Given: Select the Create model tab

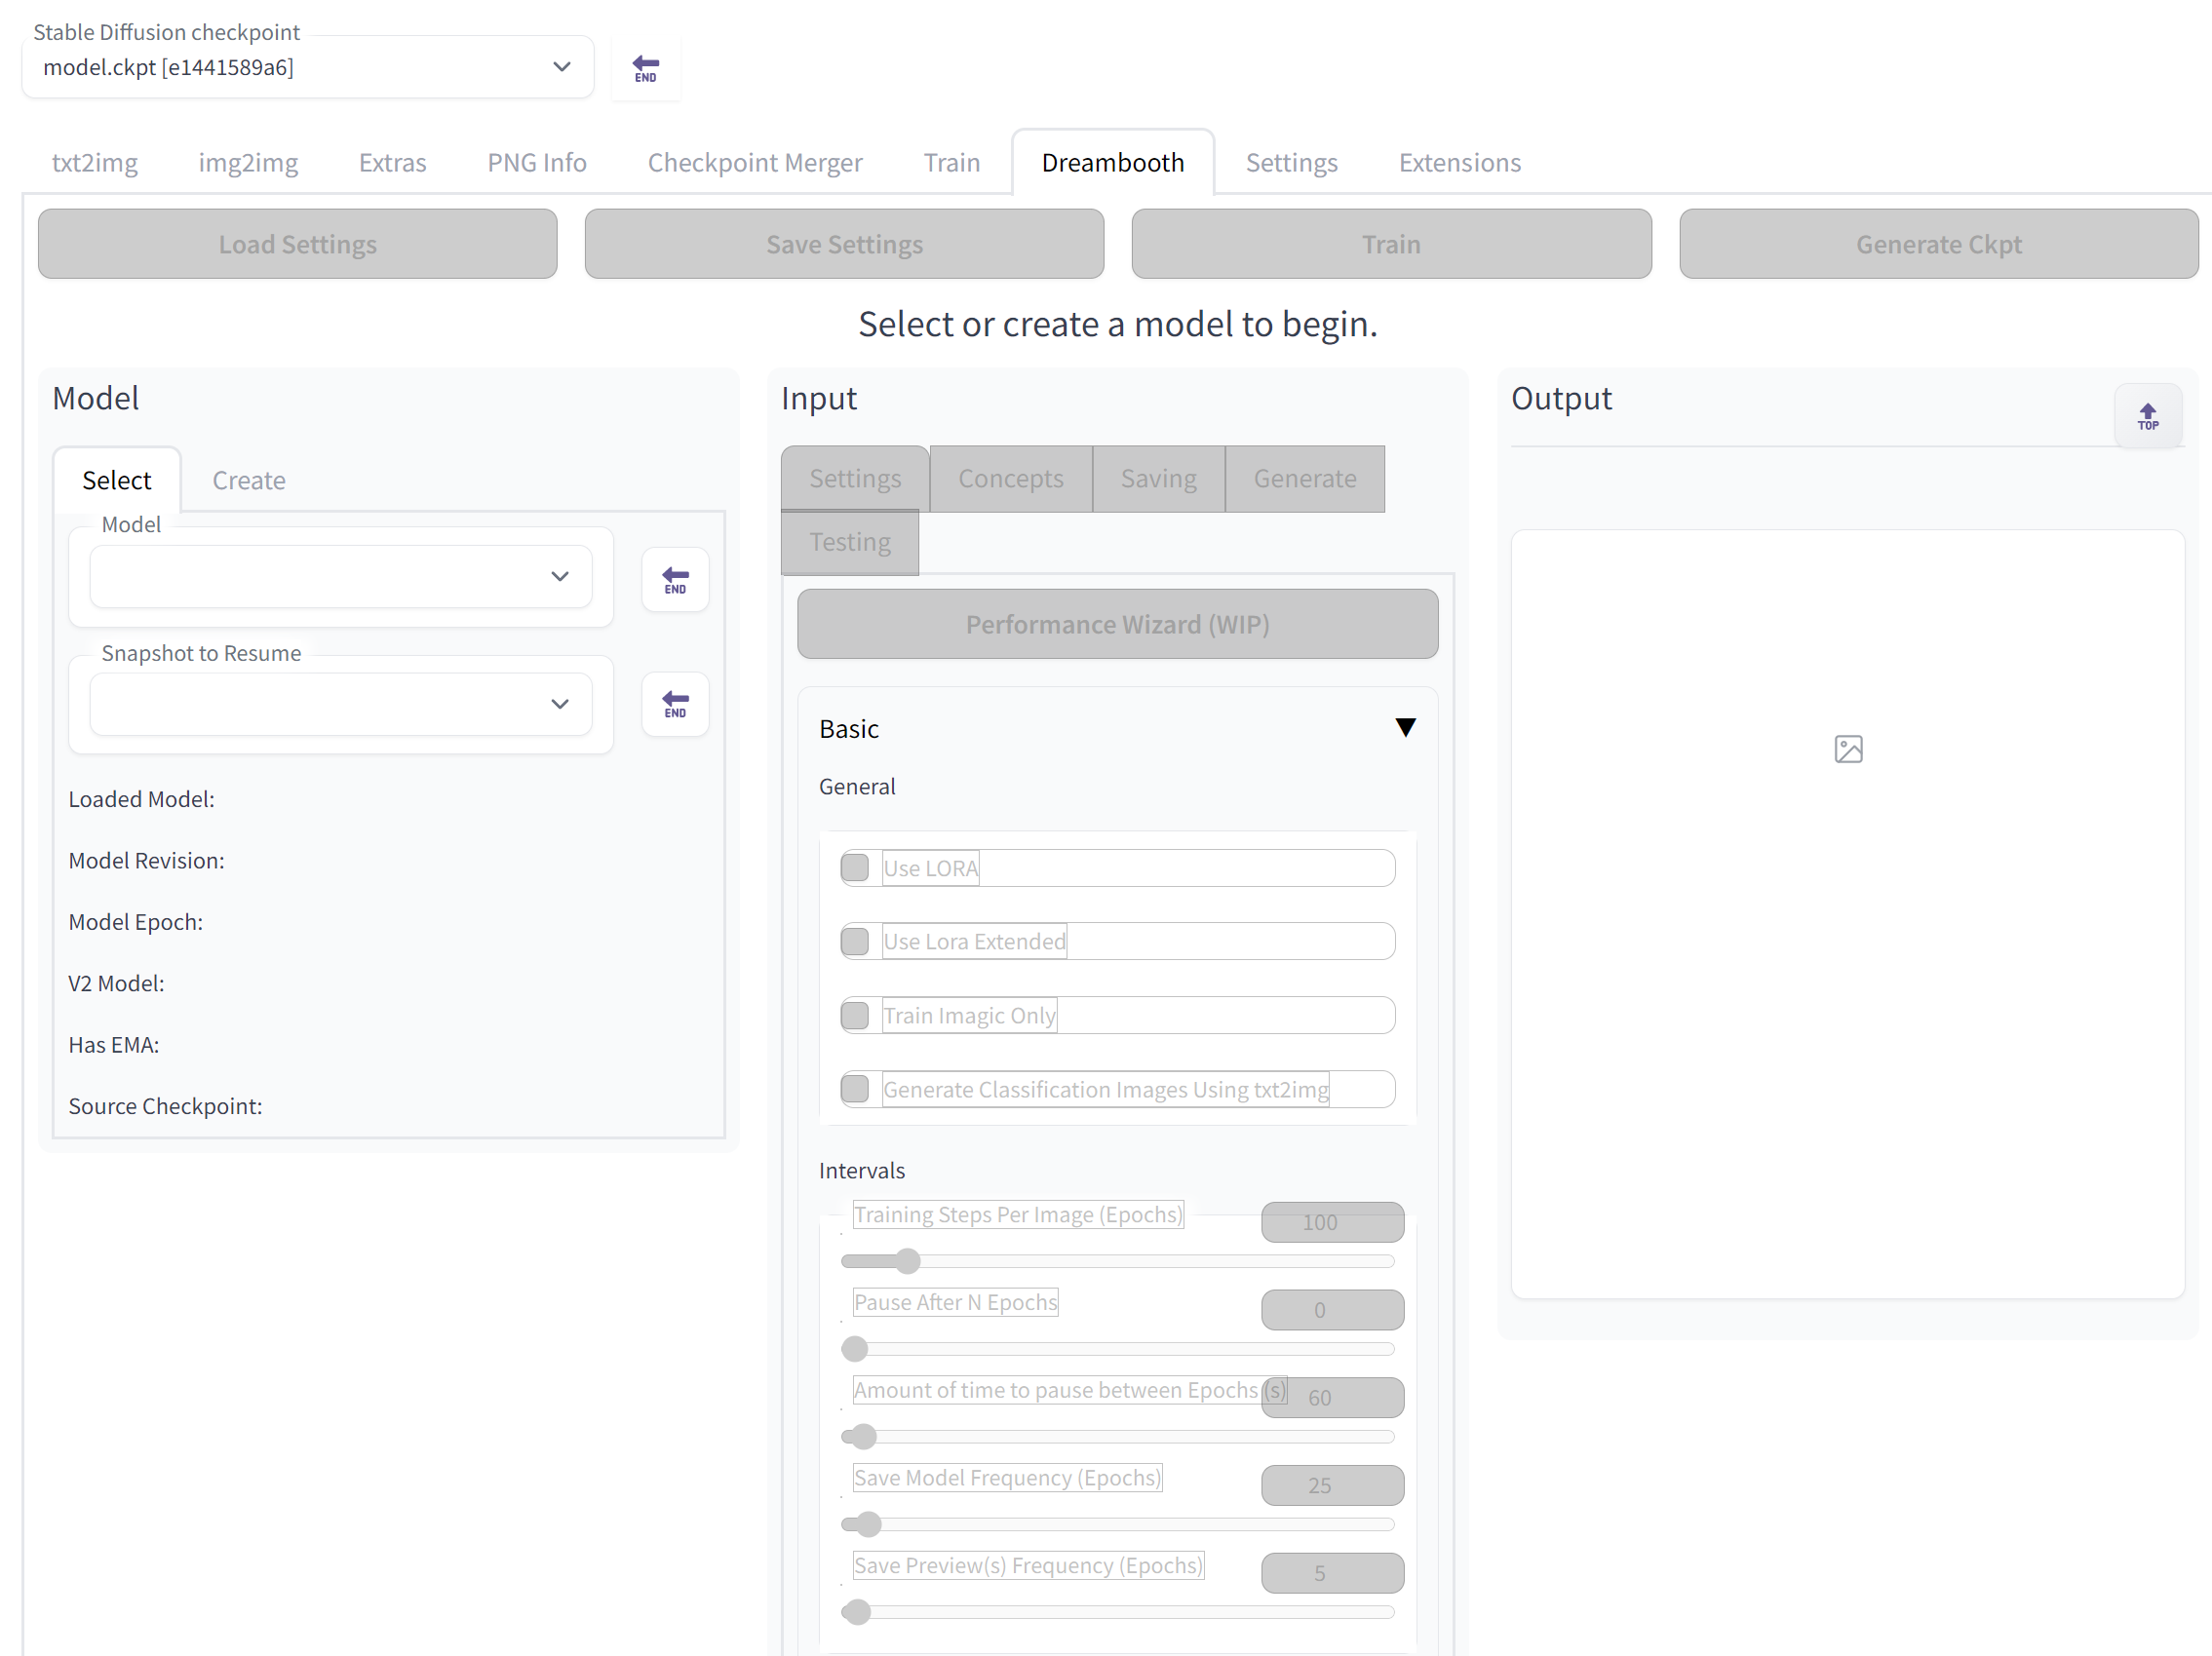Looking at the screenshot, I should coord(248,480).
